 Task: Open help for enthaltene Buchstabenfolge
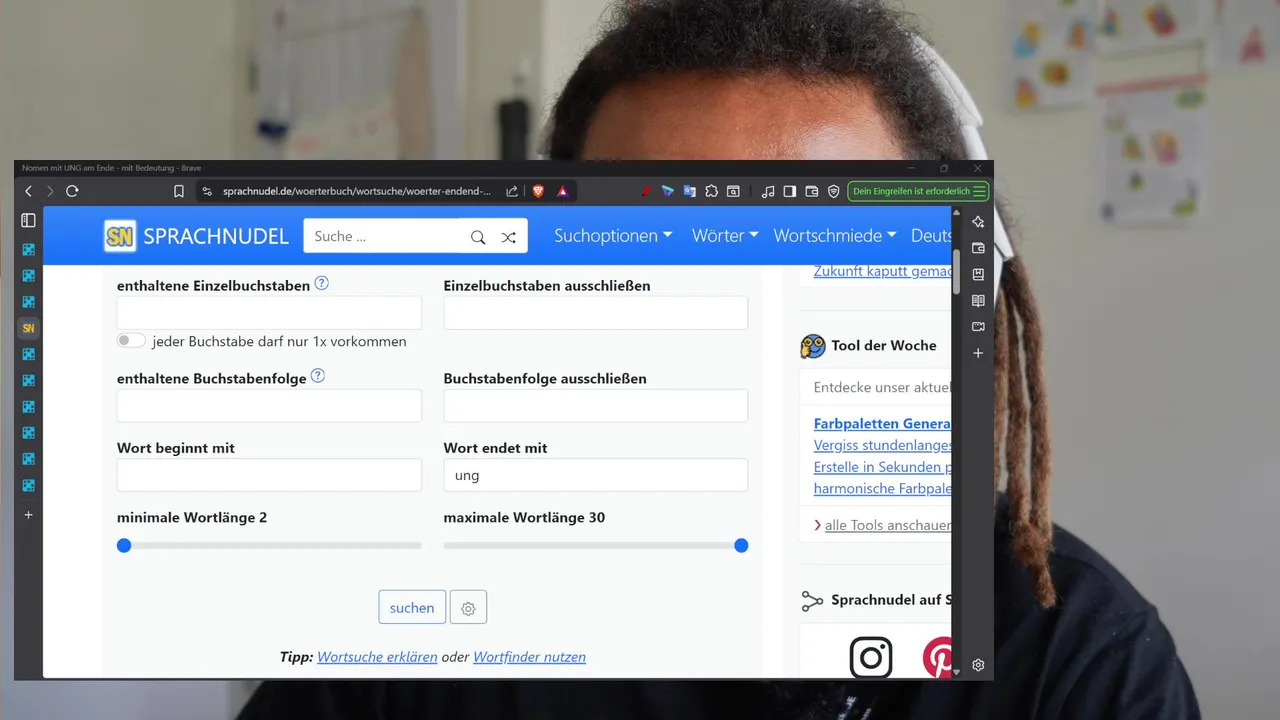[318, 376]
